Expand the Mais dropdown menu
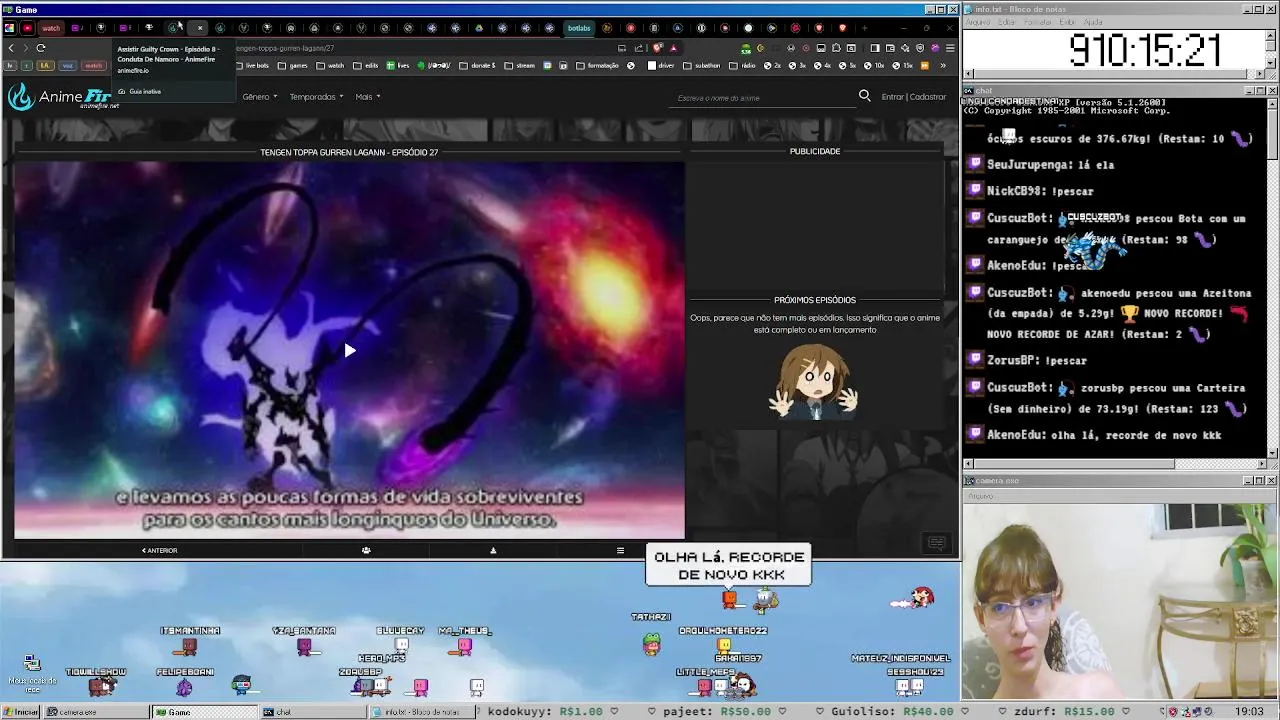This screenshot has height=720, width=1280. 367,97
